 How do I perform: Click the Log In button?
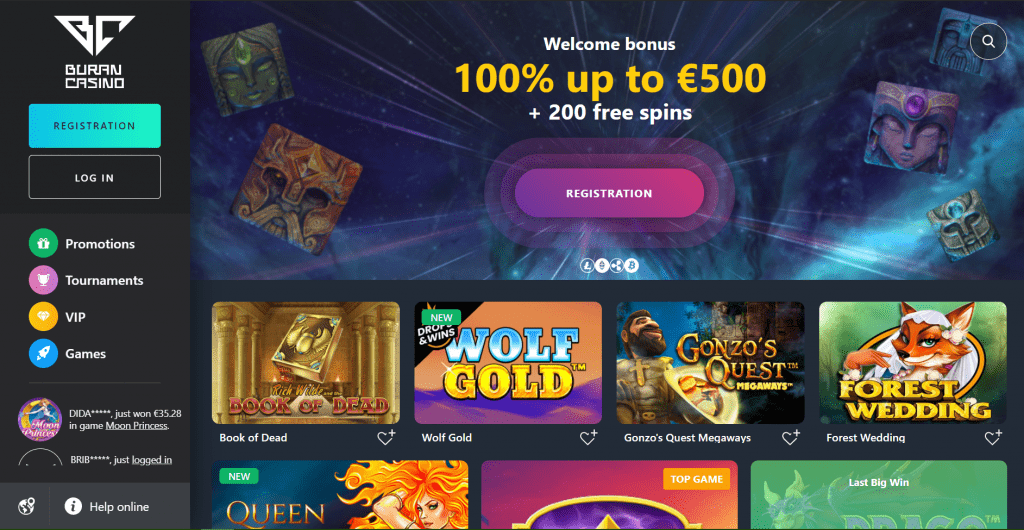[95, 177]
